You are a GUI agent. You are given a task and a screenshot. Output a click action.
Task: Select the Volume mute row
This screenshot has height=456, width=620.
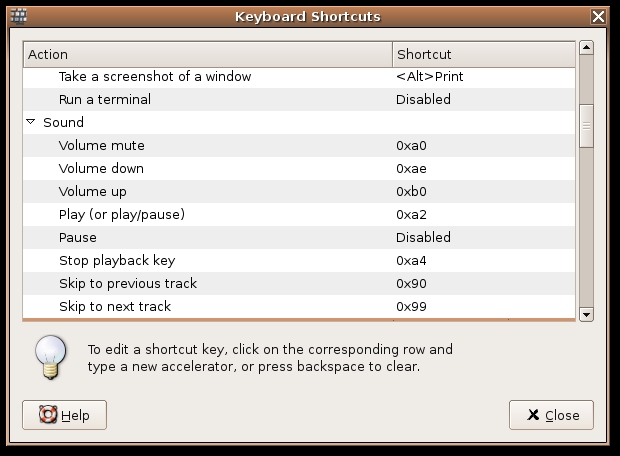pyautogui.click(x=101, y=145)
